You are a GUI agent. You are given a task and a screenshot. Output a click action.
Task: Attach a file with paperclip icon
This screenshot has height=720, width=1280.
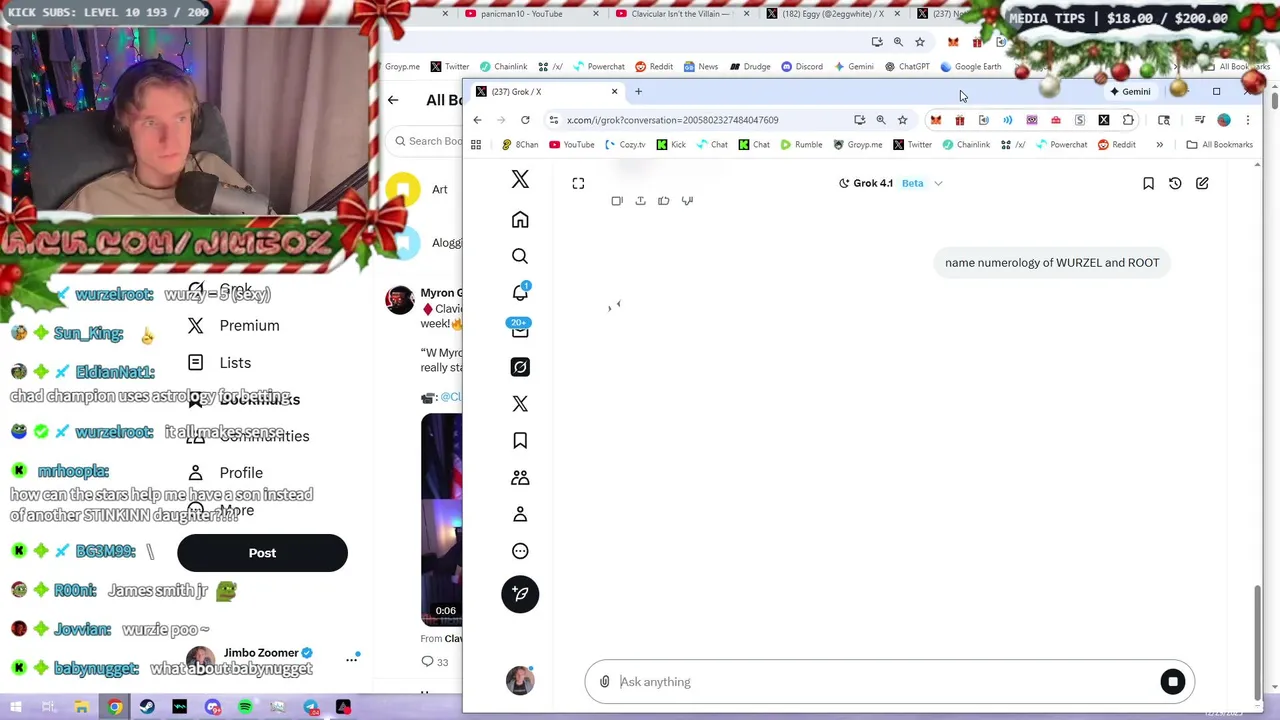point(604,682)
